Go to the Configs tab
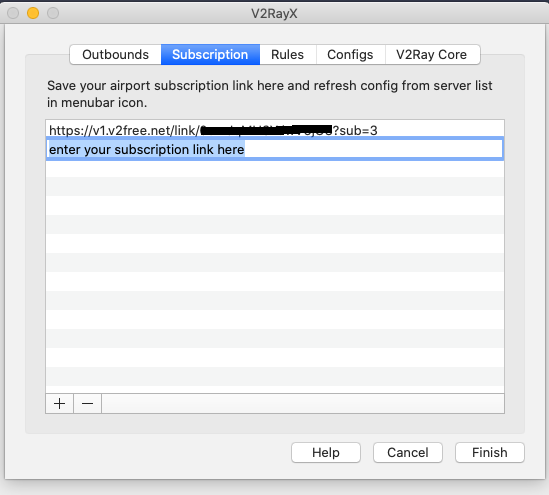Viewport: 549px width, 495px height. [350, 55]
